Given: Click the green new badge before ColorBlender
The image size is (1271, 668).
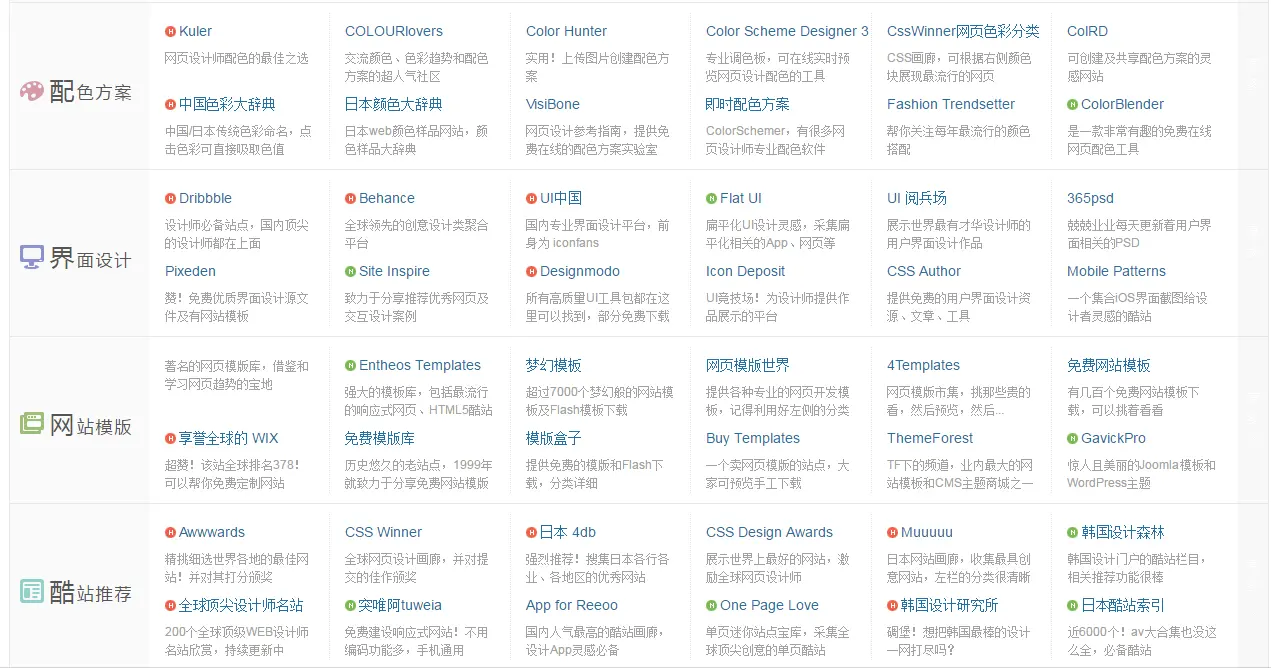Looking at the screenshot, I should 1072,104.
